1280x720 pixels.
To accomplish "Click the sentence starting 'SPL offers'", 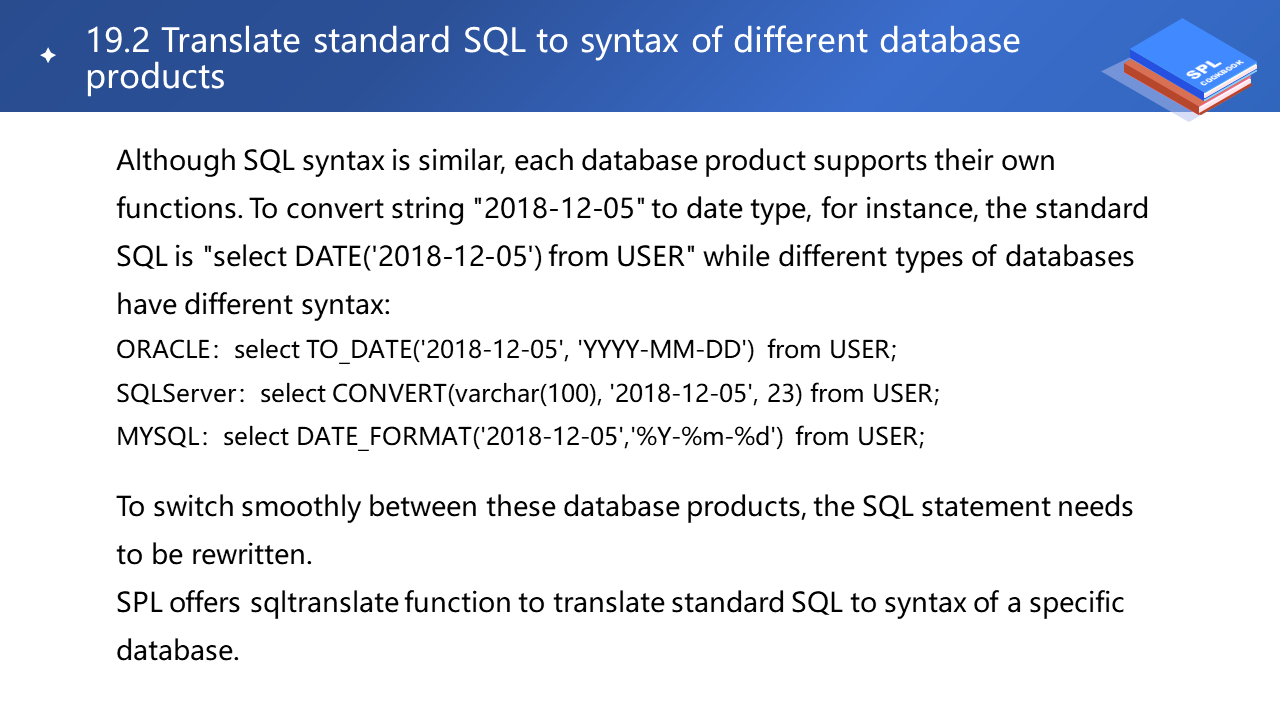I will click(x=620, y=603).
